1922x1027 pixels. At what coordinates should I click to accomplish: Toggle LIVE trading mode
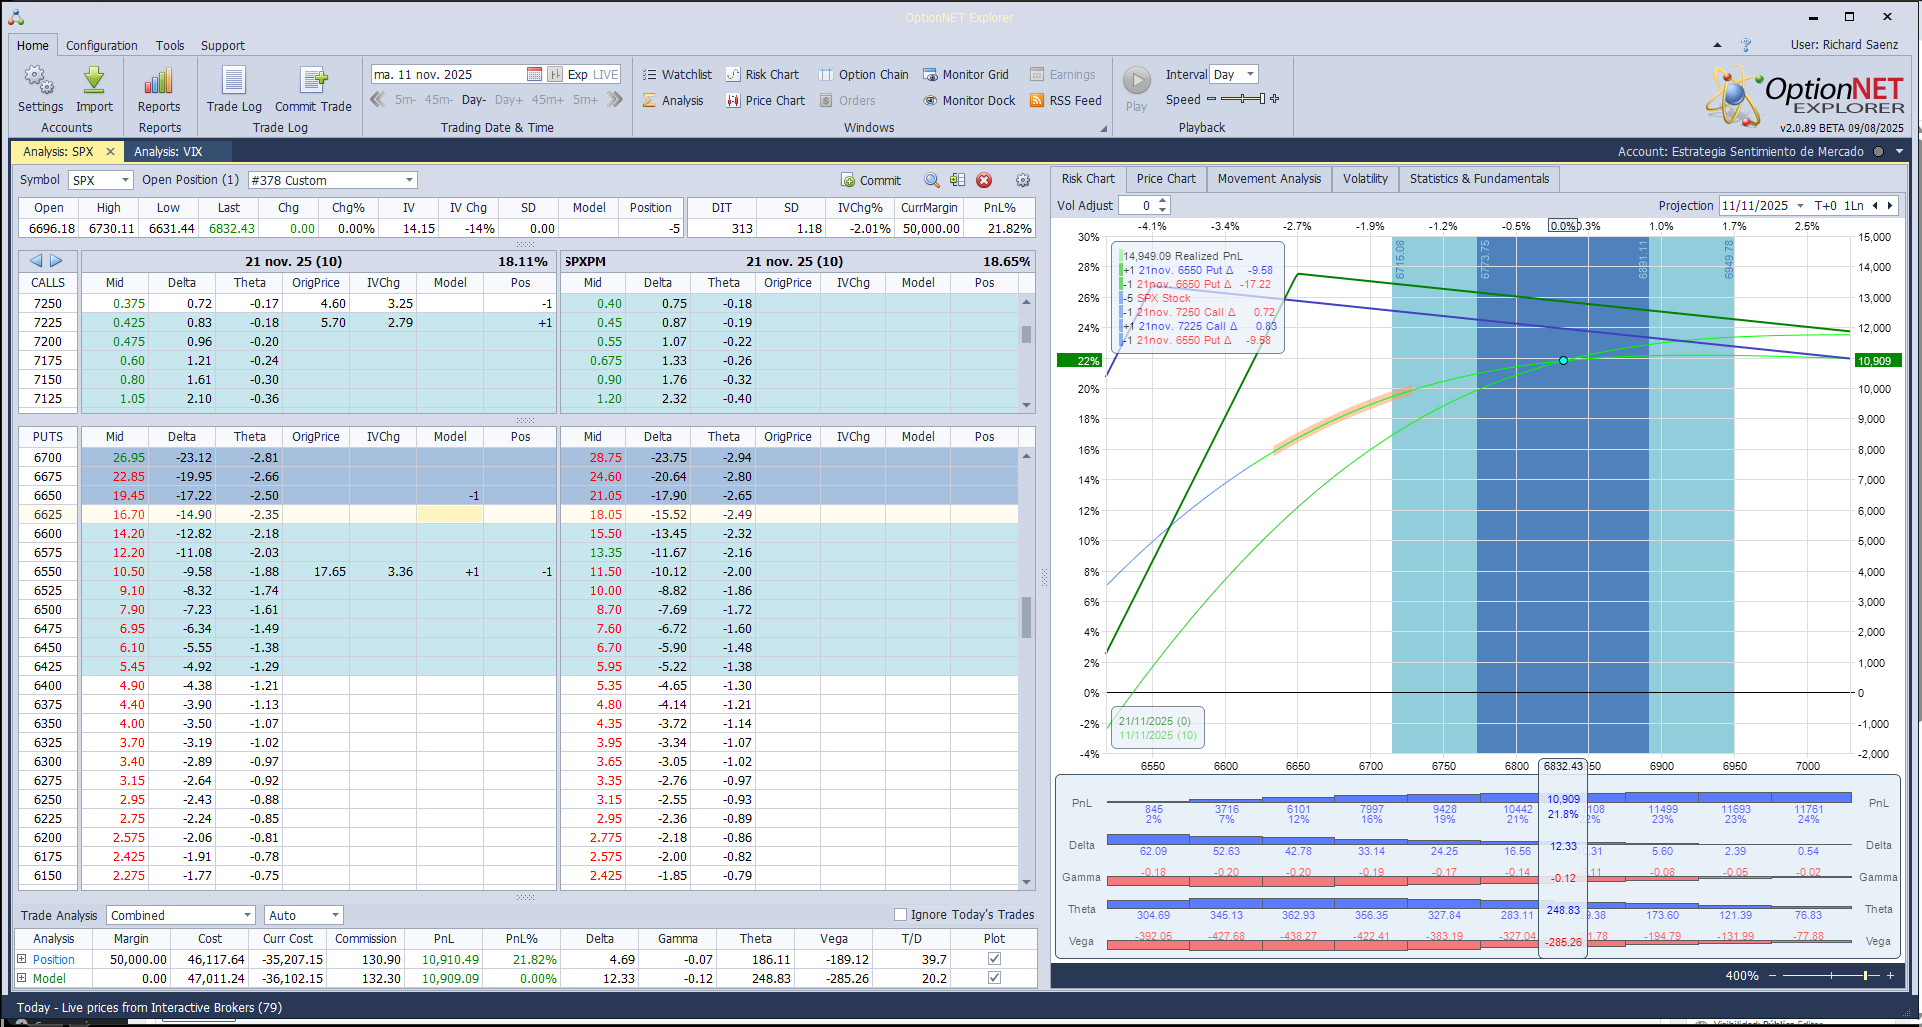point(606,74)
